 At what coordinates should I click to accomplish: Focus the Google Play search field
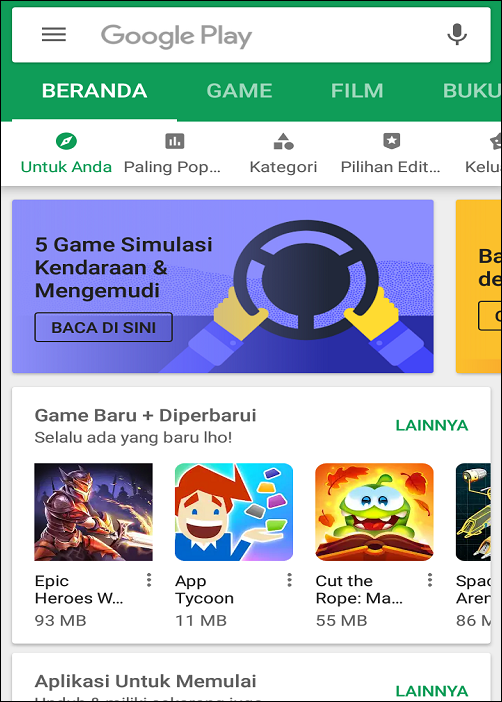click(x=251, y=35)
